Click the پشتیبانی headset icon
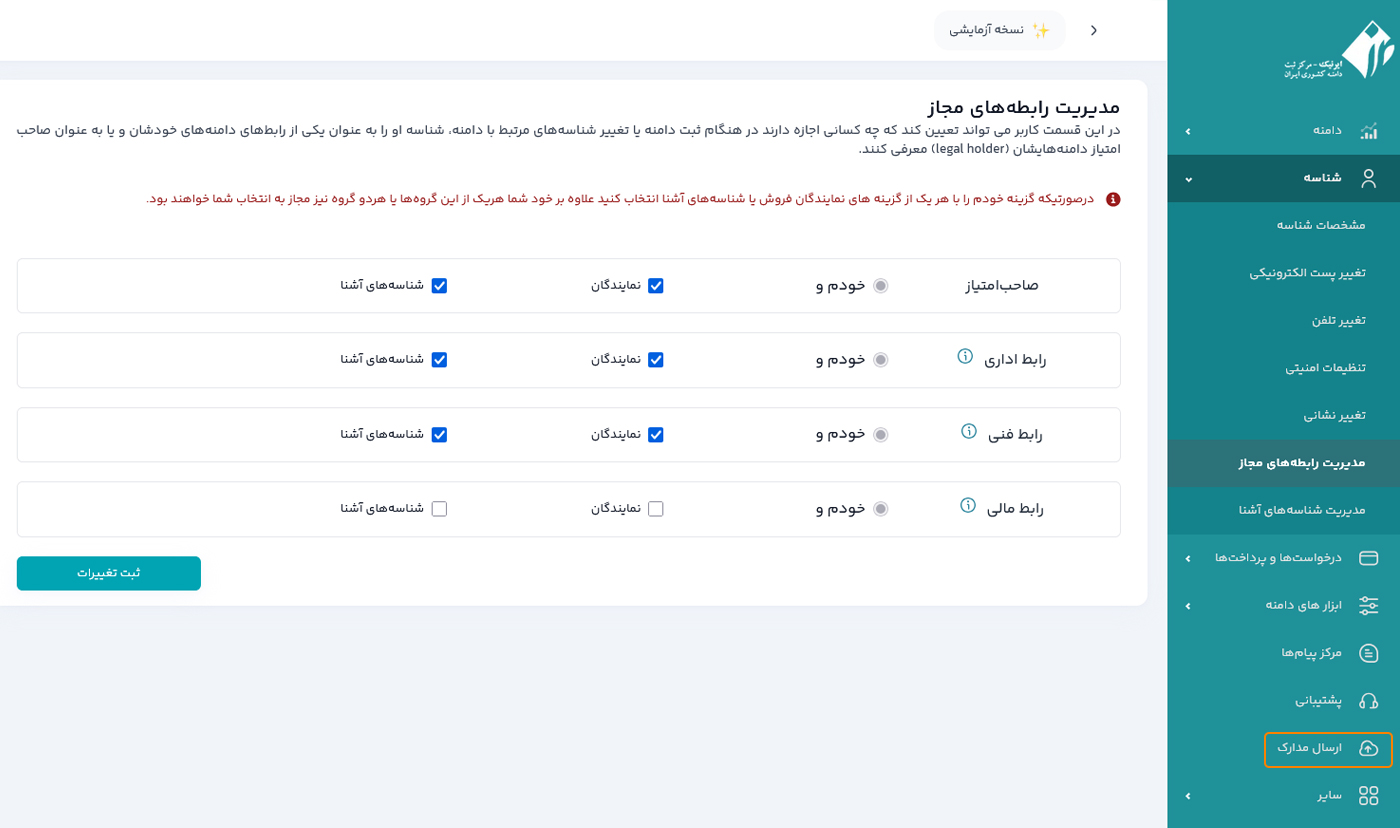Screen dimensions: 1400x828 pos(1368,700)
